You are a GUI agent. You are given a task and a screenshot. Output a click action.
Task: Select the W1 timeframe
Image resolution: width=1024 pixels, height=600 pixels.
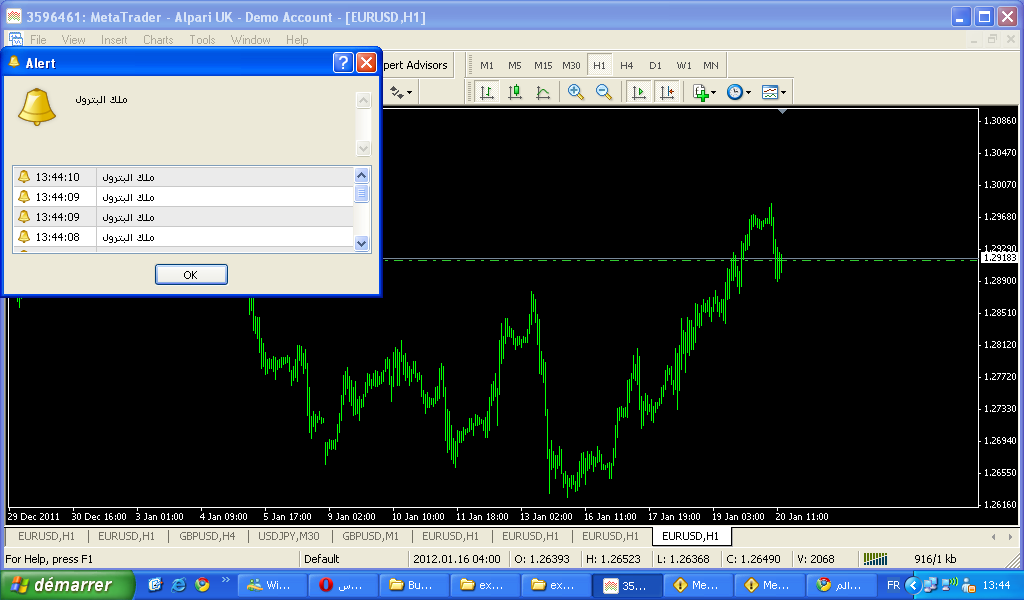[684, 65]
